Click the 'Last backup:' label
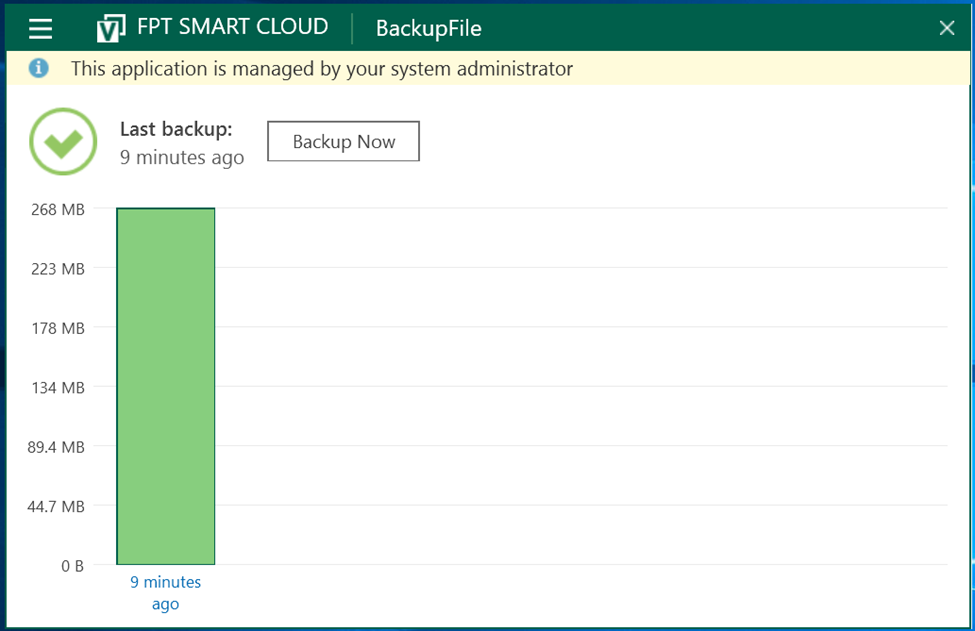This screenshot has height=631, width=975. click(176, 129)
